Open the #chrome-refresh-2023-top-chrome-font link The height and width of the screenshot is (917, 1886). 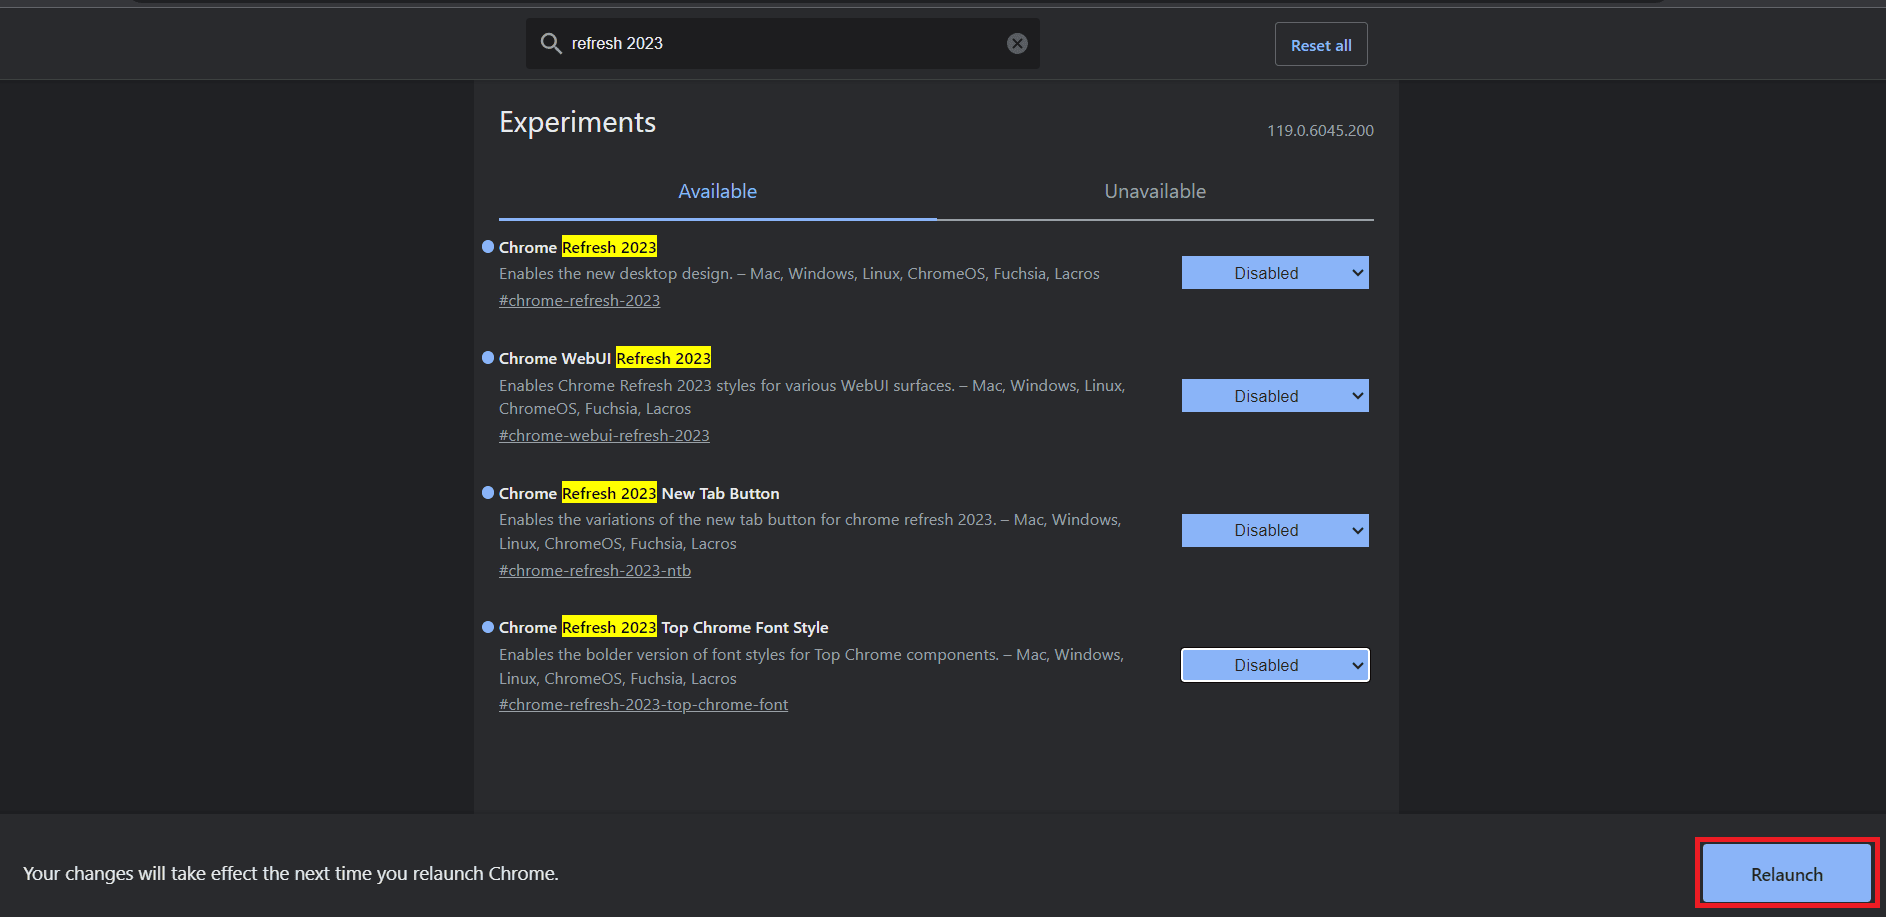(x=643, y=704)
